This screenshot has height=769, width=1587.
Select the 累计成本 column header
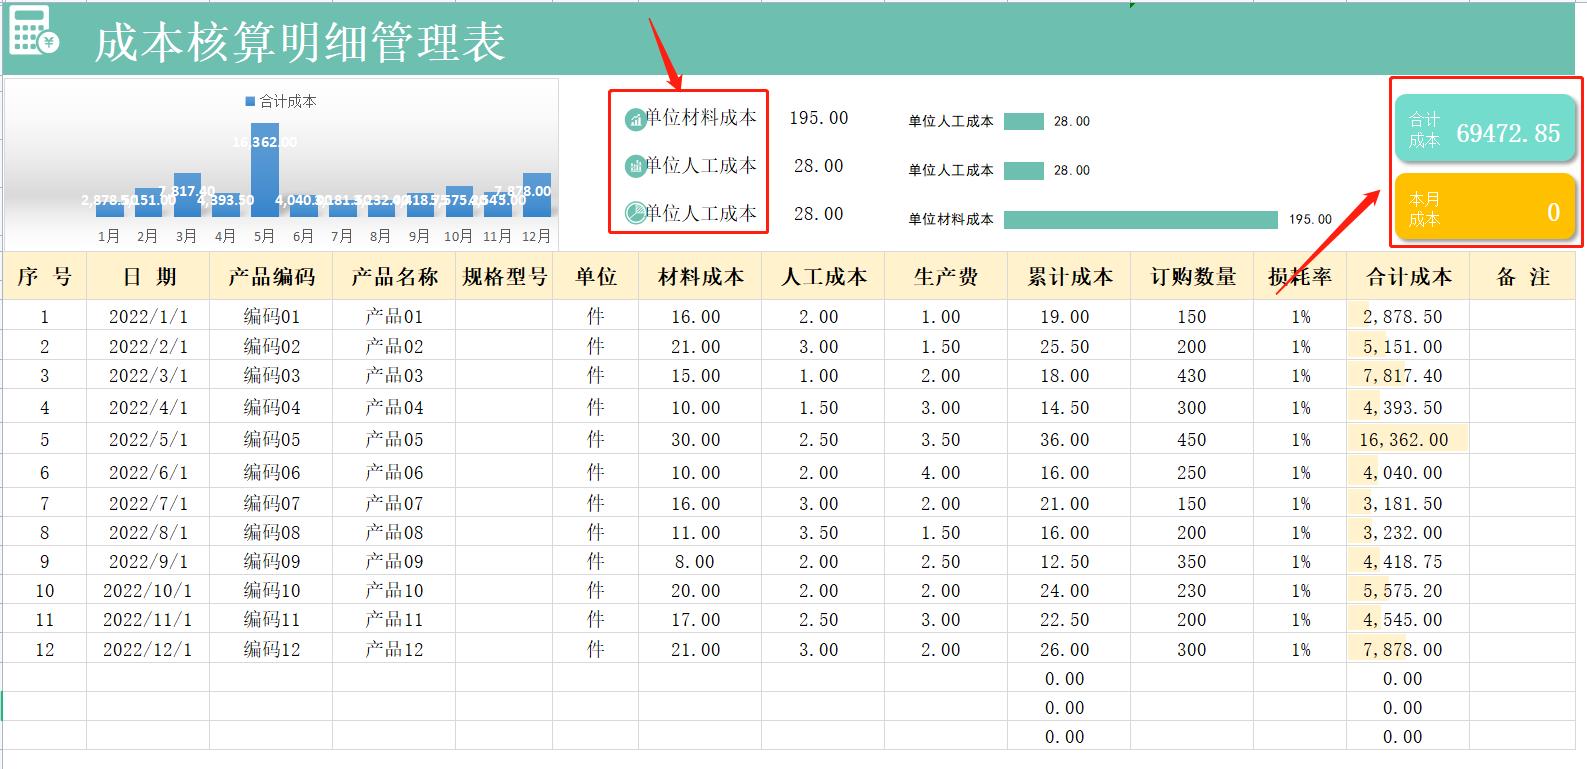coord(1069,277)
